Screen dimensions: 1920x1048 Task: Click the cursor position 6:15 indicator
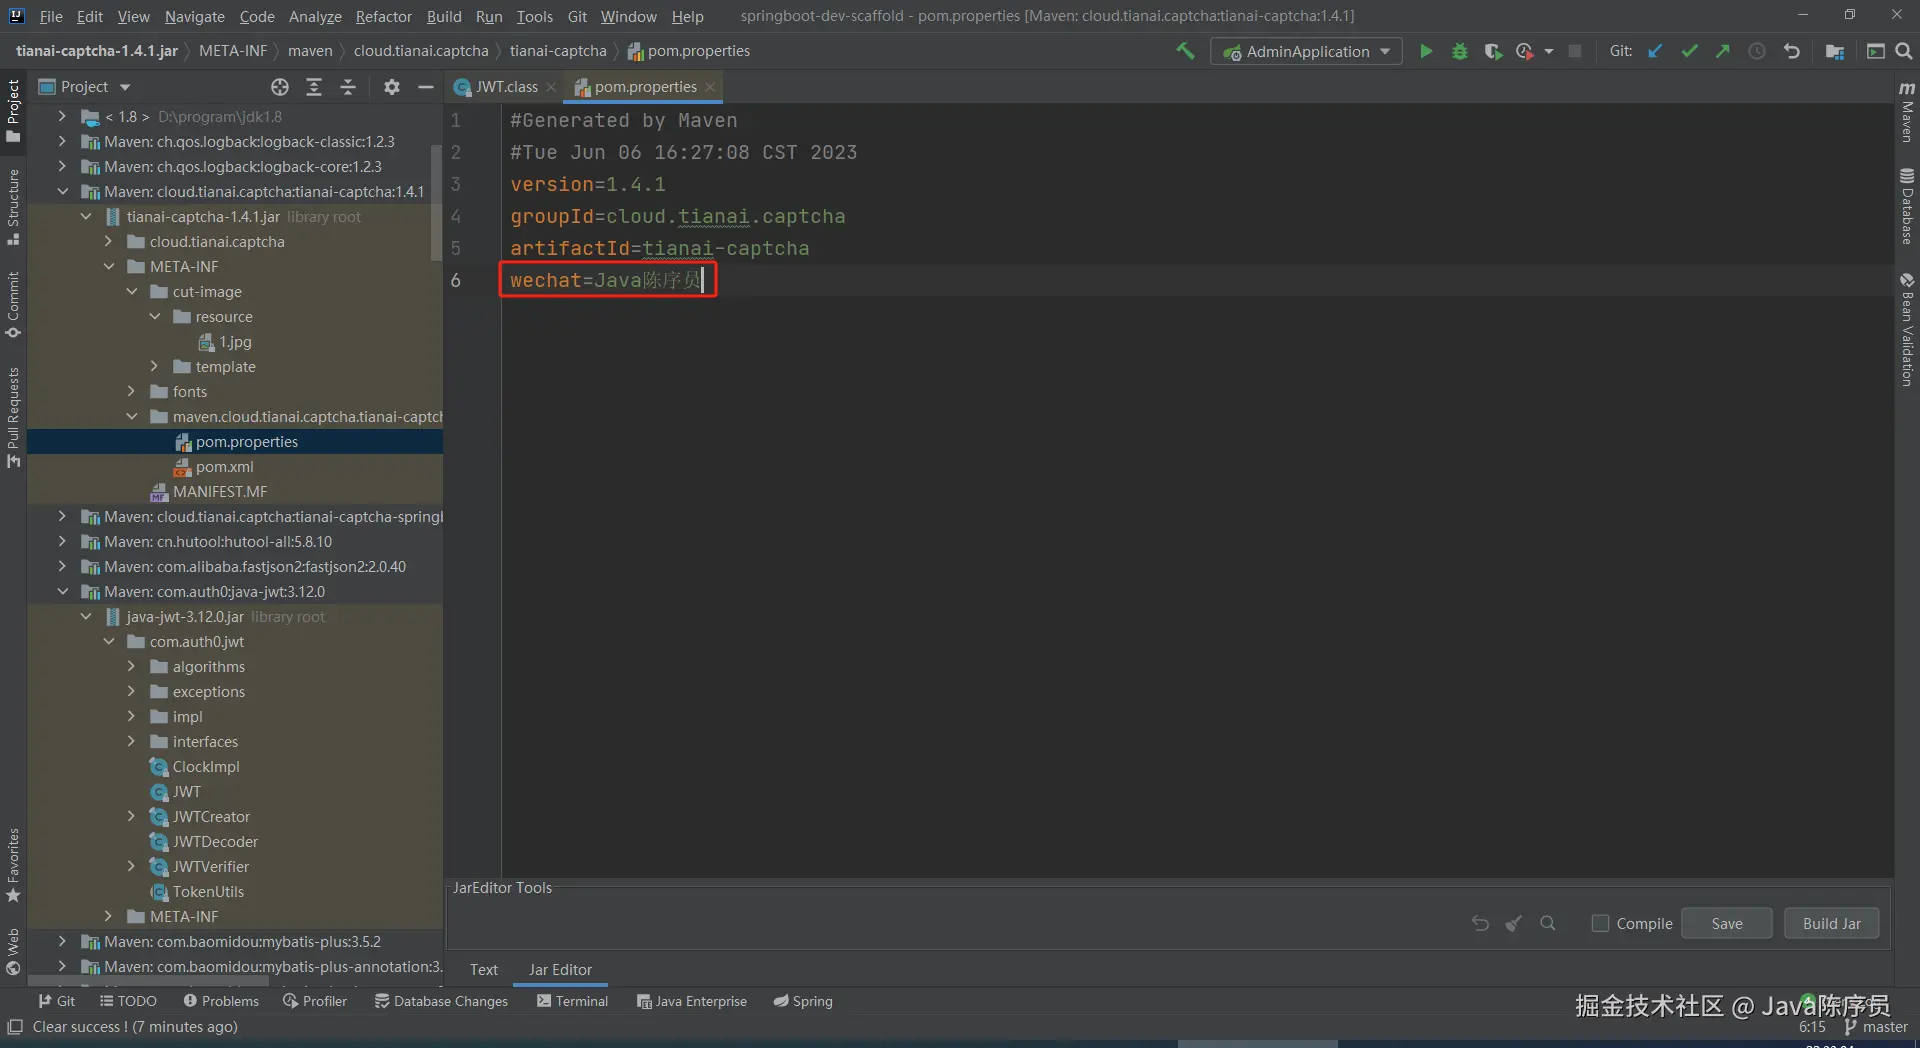click(1812, 1027)
